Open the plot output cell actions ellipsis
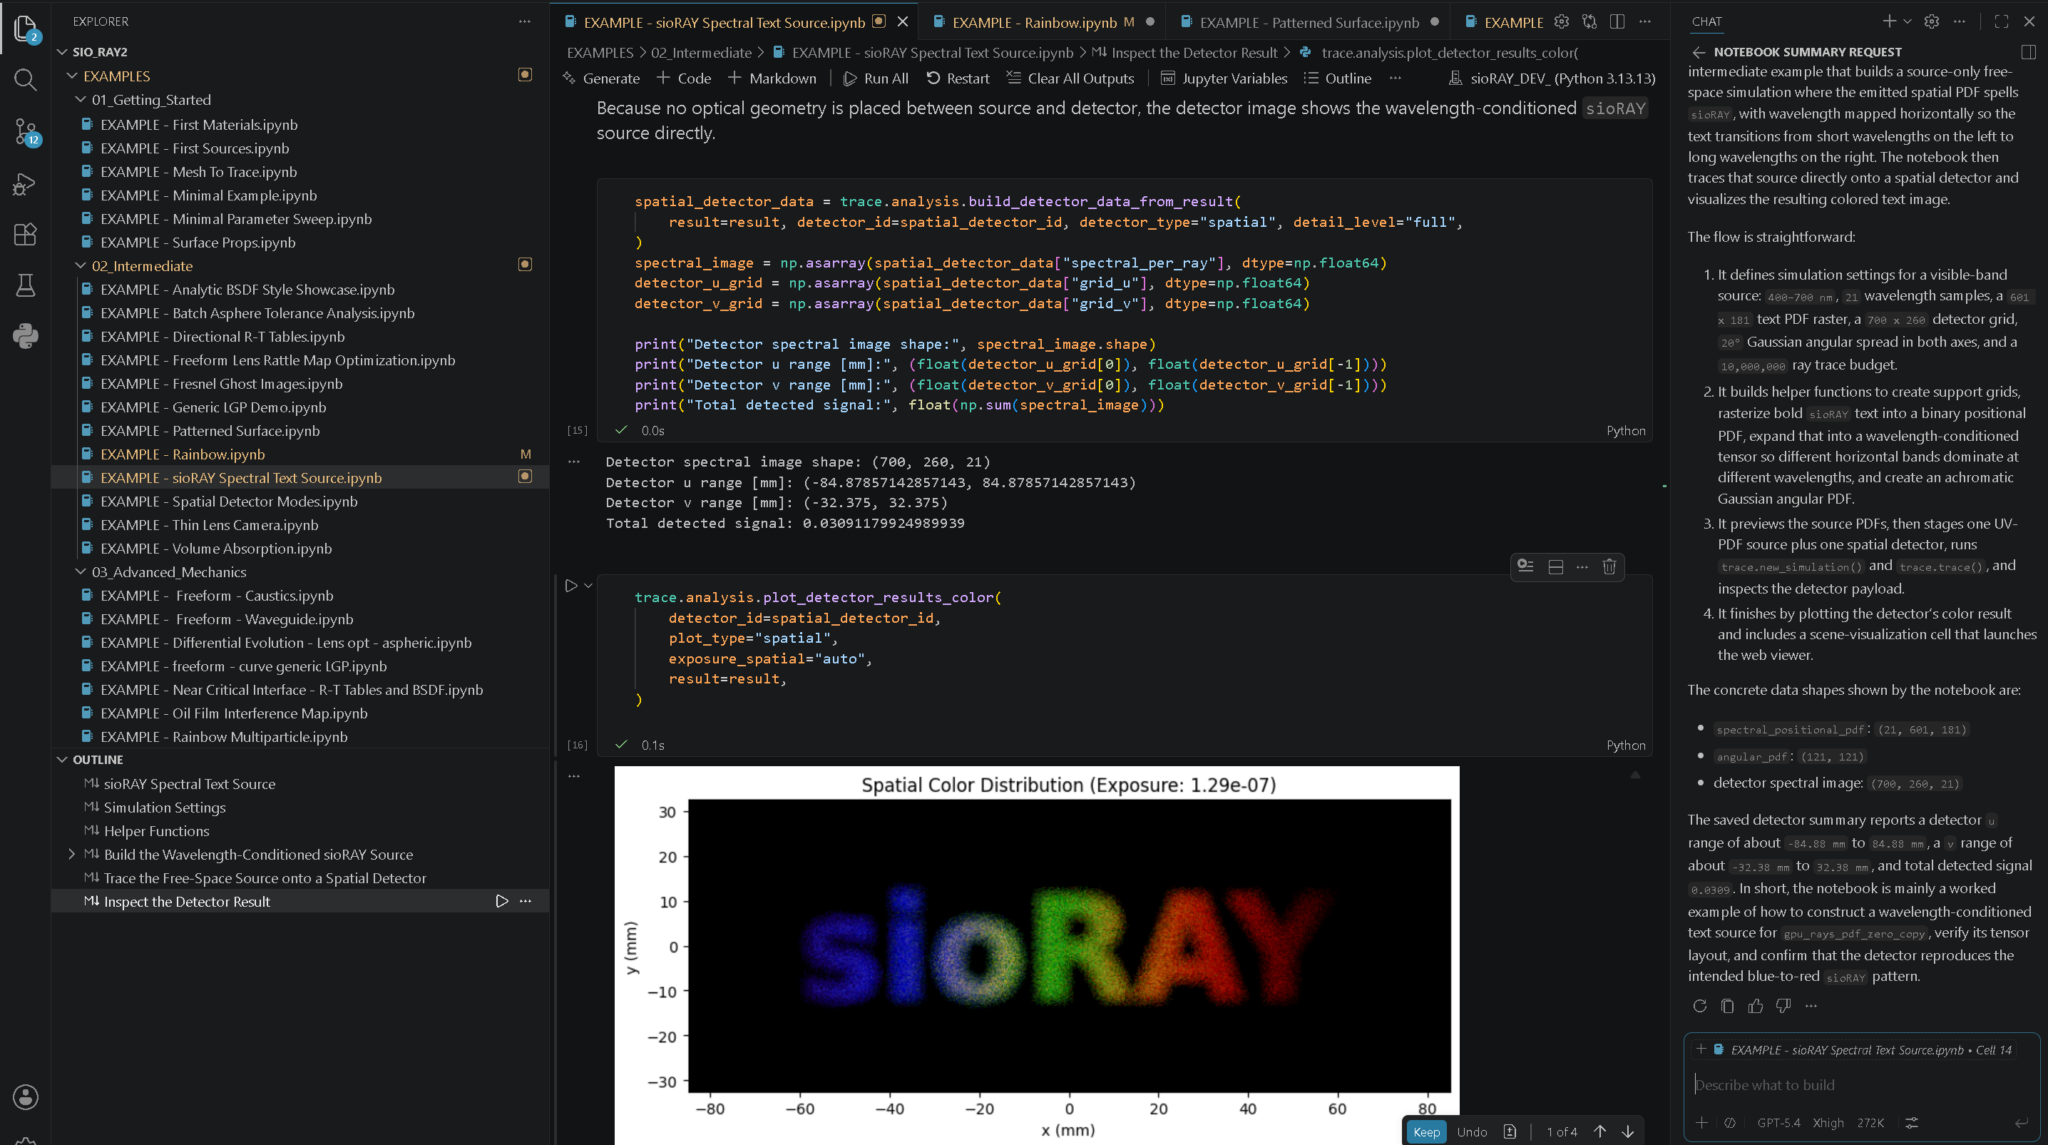 click(574, 775)
